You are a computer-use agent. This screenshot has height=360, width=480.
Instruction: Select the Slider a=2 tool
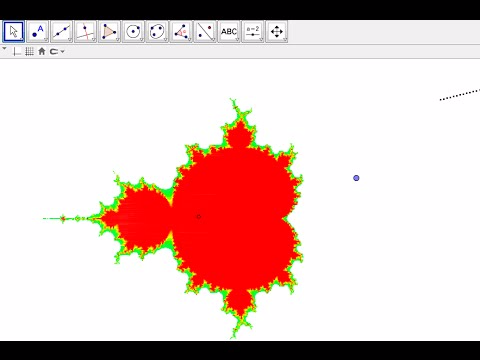[x=253, y=32]
